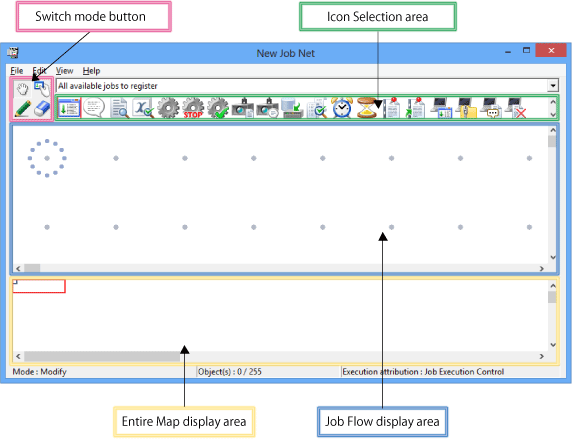Click the Job Flow area's horizontal scroll right arrow
Screen dimensions: 572x439
[542, 269]
